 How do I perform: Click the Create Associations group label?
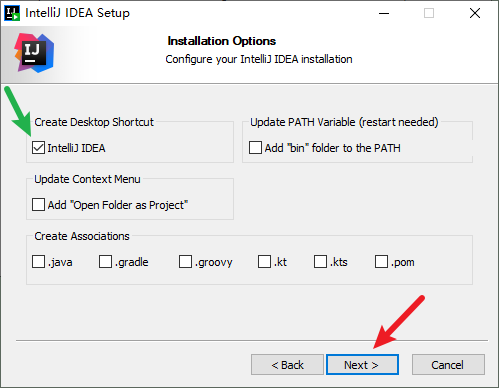pos(82,236)
